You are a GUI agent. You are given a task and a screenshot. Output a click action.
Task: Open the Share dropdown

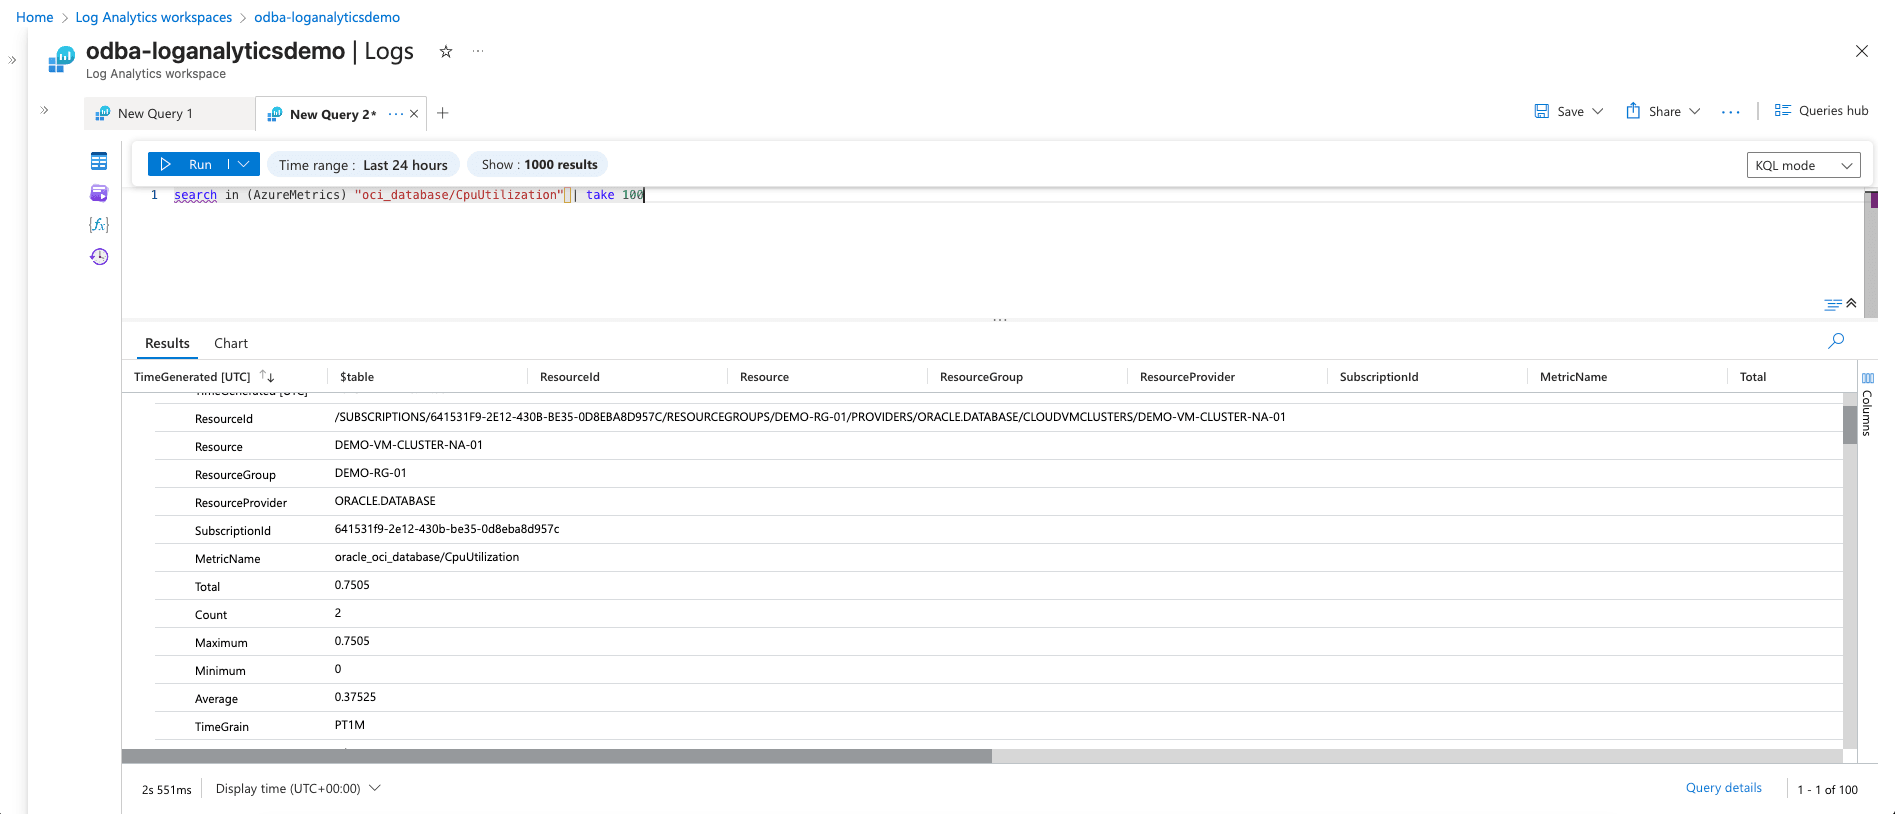pos(1663,111)
